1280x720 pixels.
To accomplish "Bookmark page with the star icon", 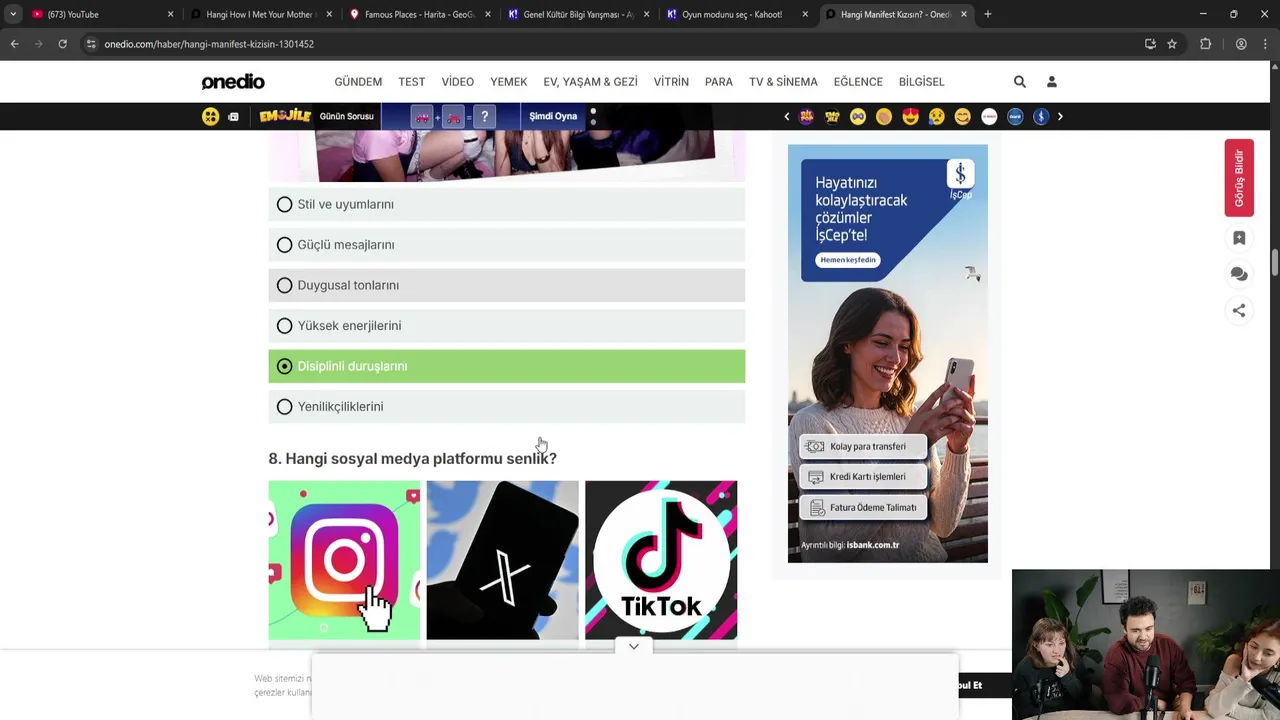I will pyautogui.click(x=1172, y=44).
